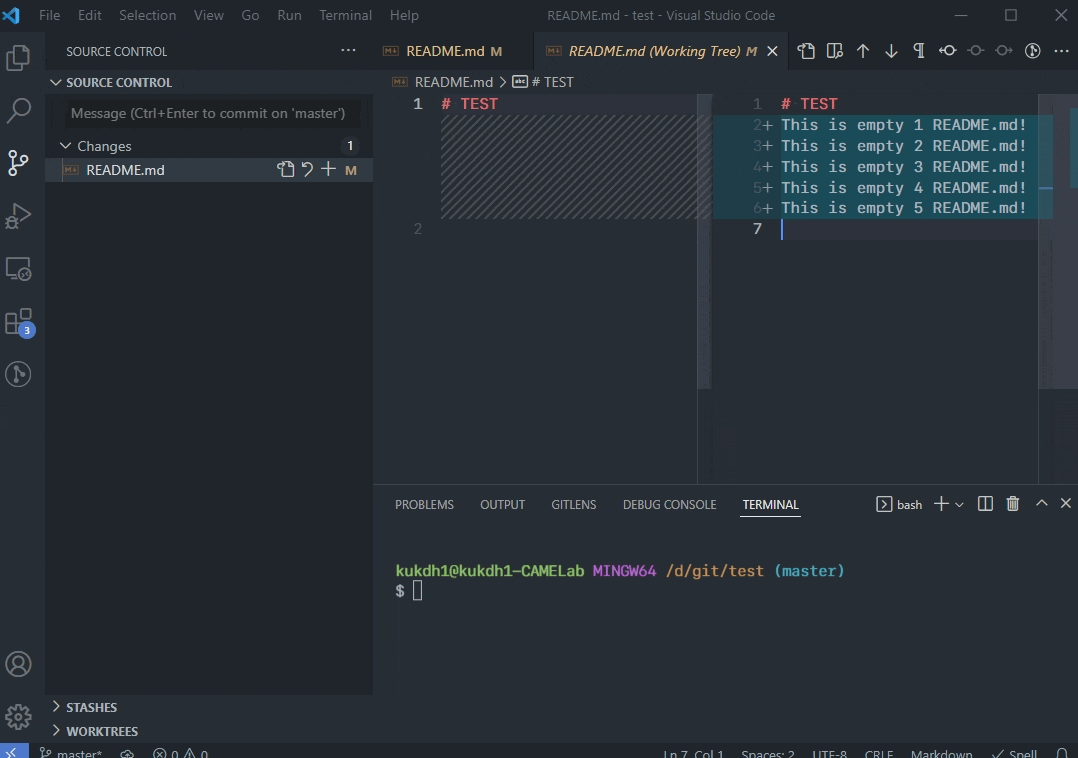
Task: Click Open File icon on README.md row
Action: pyautogui.click(x=285, y=169)
